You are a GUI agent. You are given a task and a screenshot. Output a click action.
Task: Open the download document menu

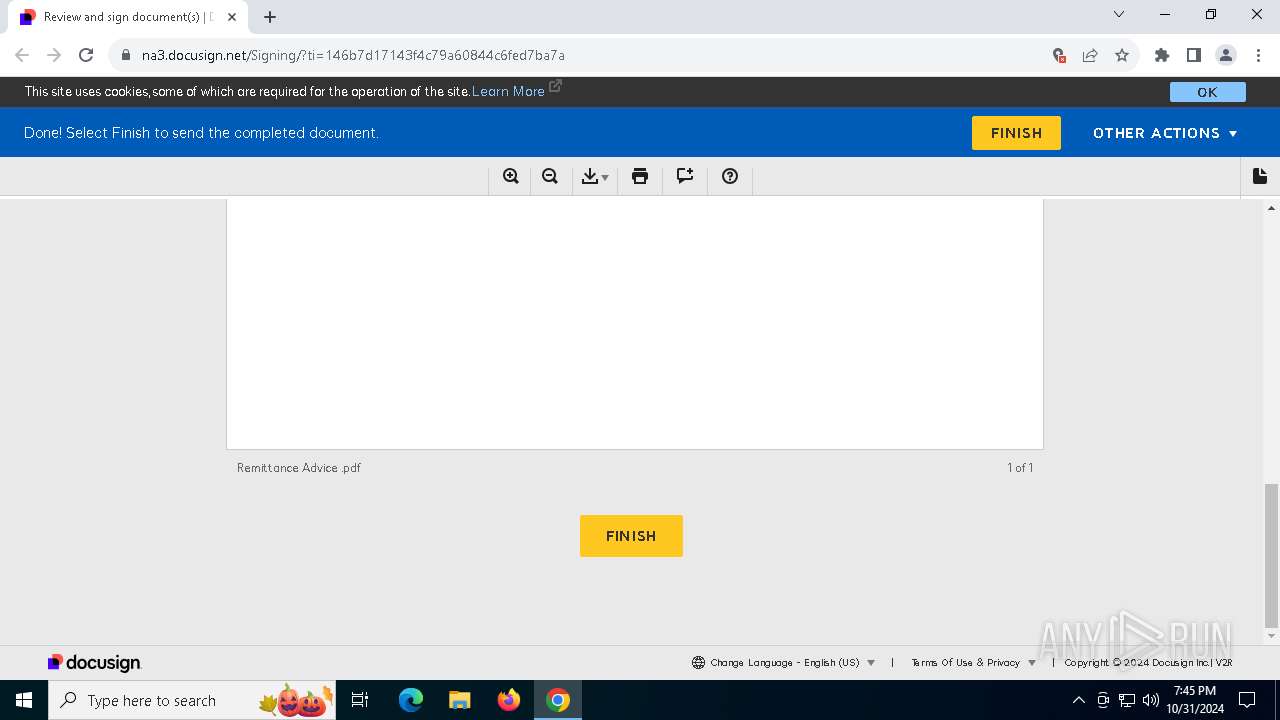[x=595, y=177]
